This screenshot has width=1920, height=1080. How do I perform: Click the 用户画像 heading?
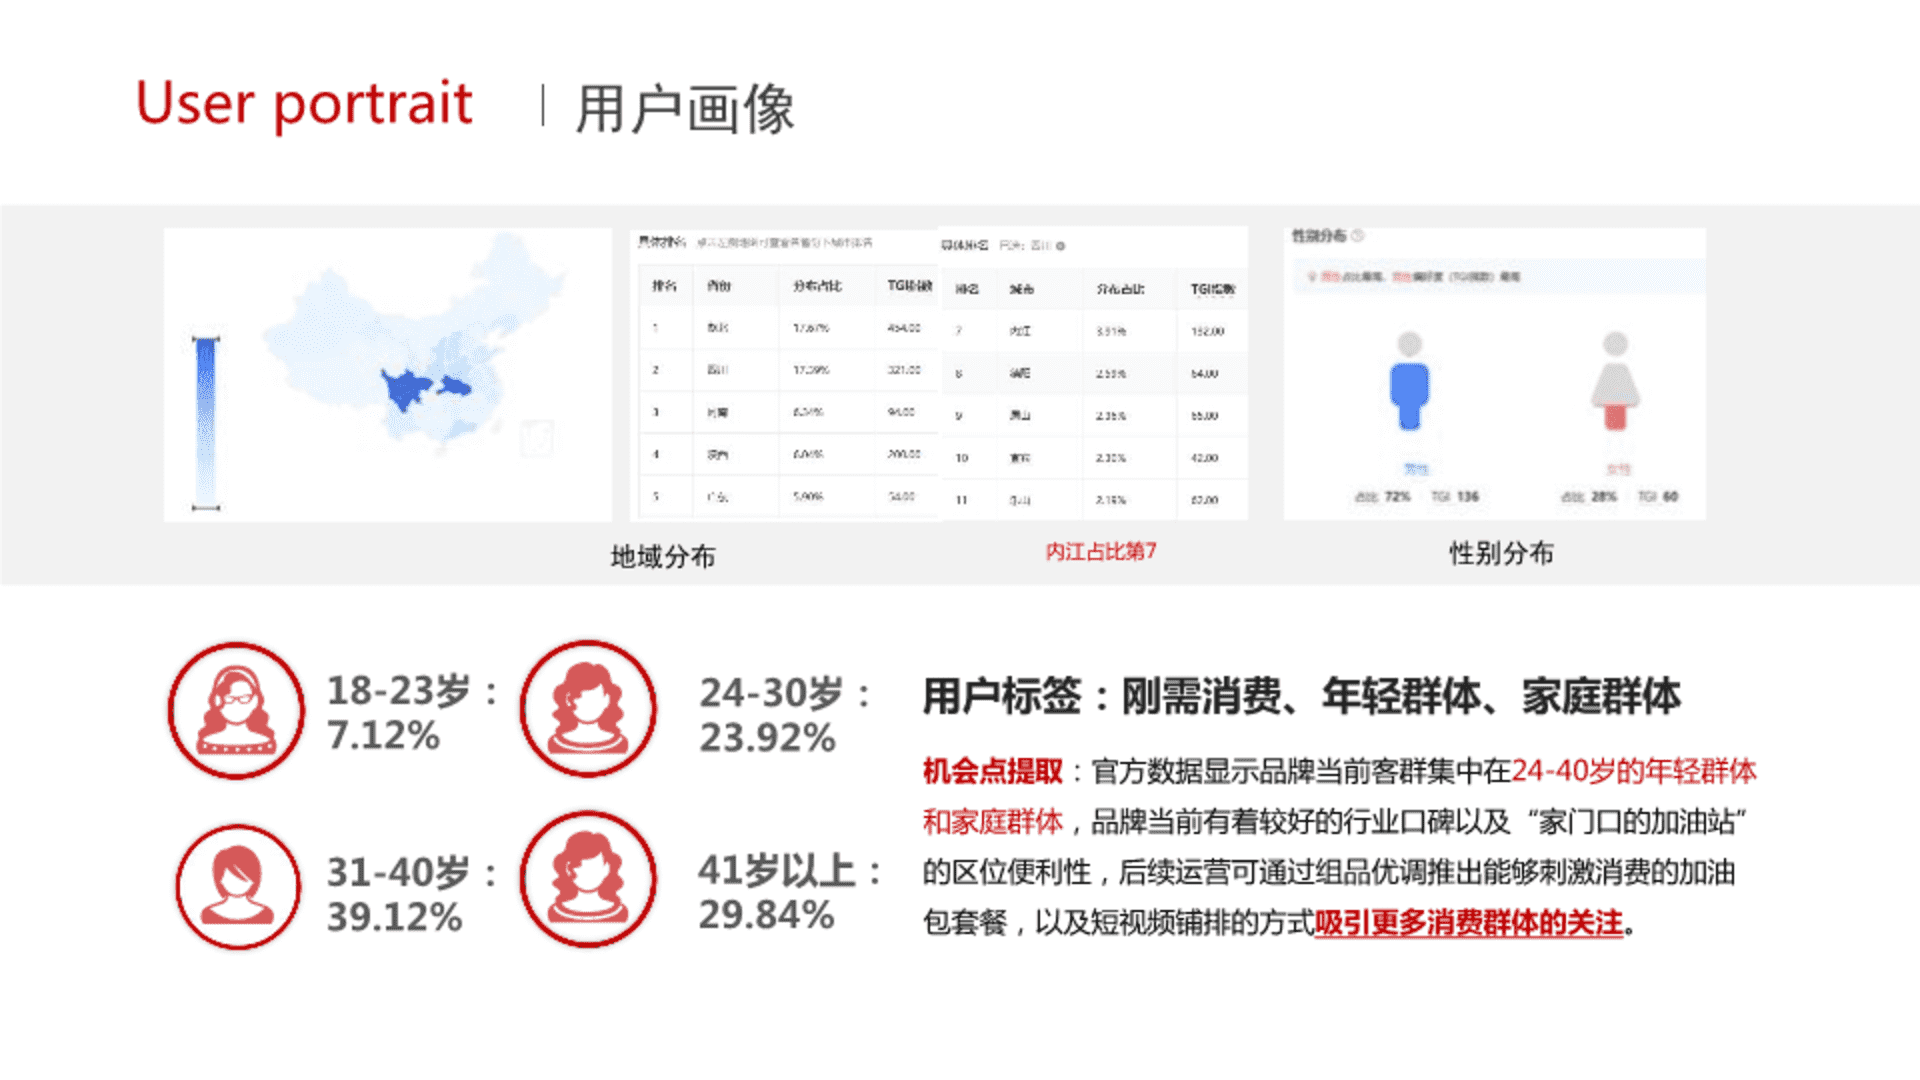[x=685, y=108]
